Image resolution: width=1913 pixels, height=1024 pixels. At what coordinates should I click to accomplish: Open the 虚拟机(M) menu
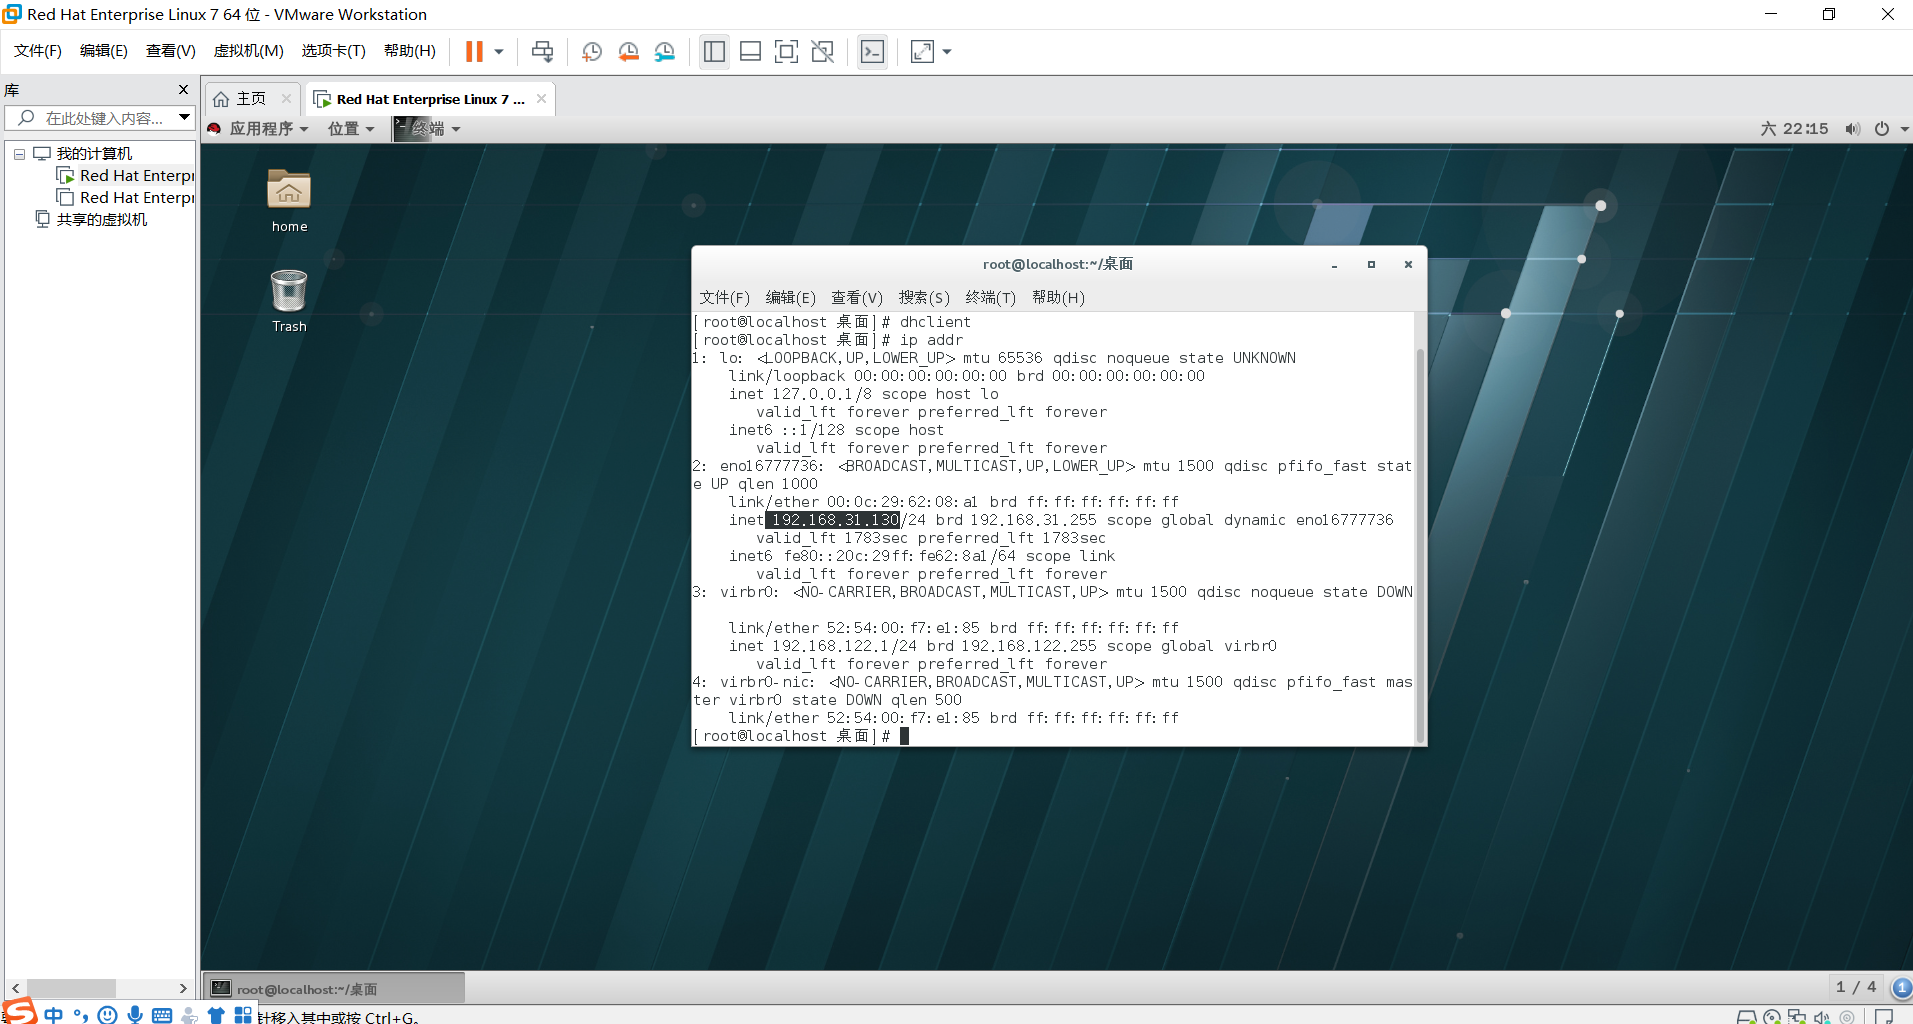tap(248, 50)
